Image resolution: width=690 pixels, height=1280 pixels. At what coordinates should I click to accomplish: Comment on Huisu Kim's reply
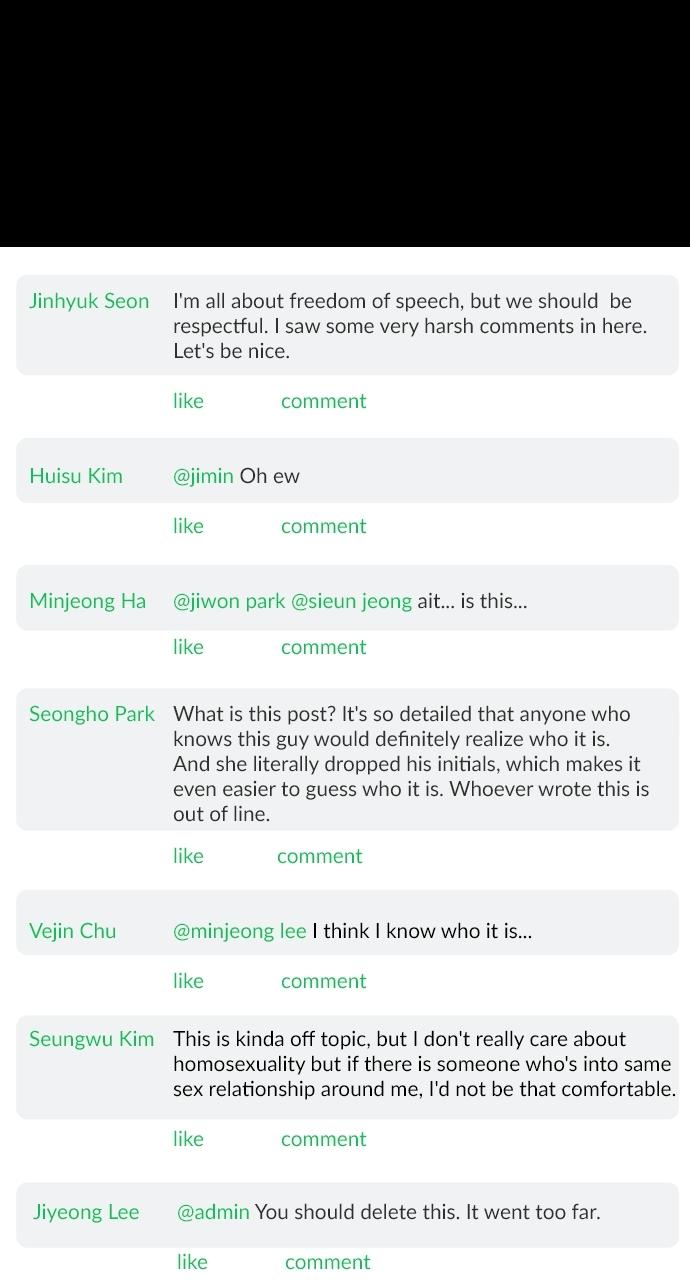323,526
